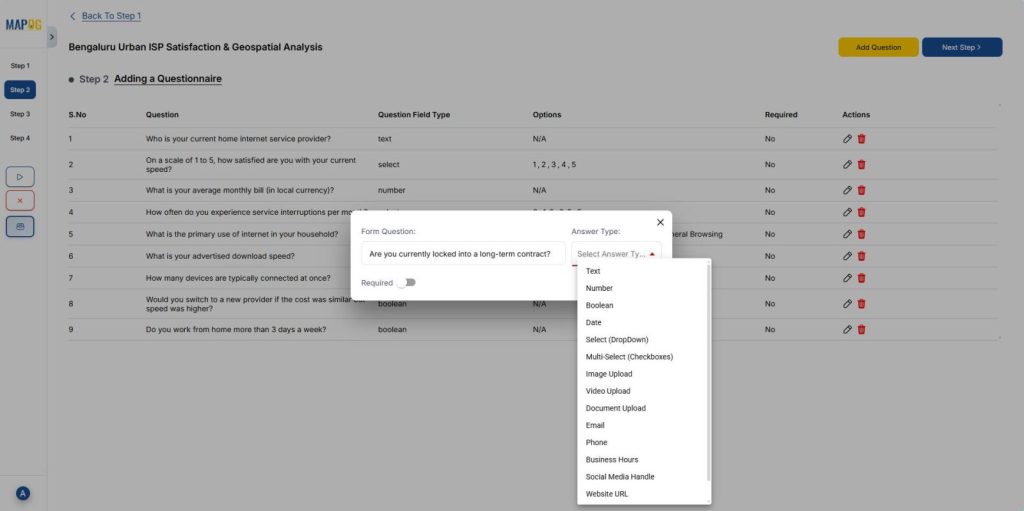Delete question 9 about working from home
This screenshot has height=511, width=1024.
pyautogui.click(x=861, y=329)
